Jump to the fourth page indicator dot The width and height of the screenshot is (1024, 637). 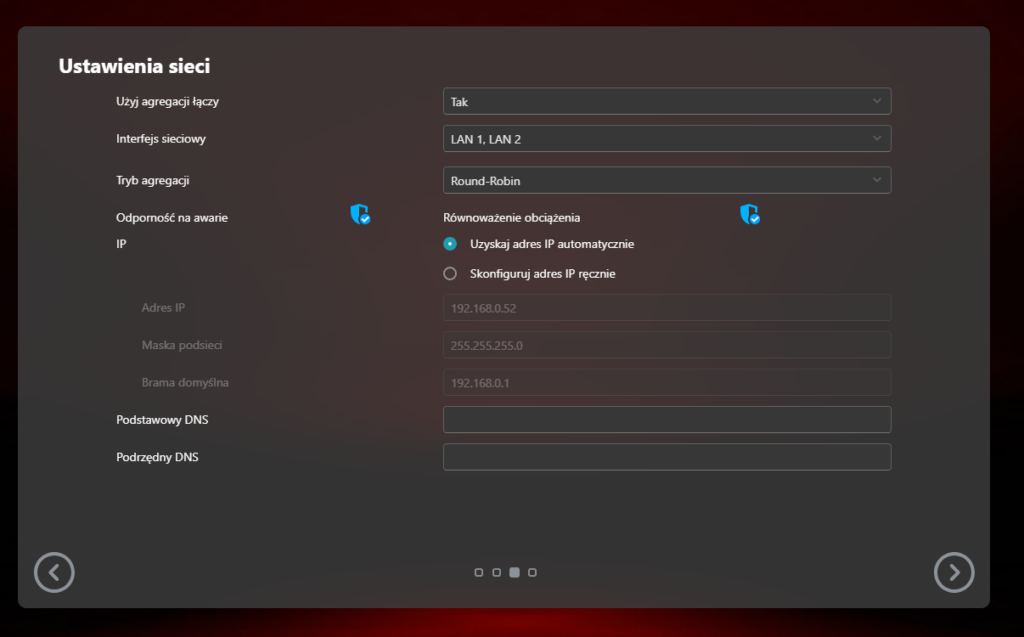[x=532, y=572]
